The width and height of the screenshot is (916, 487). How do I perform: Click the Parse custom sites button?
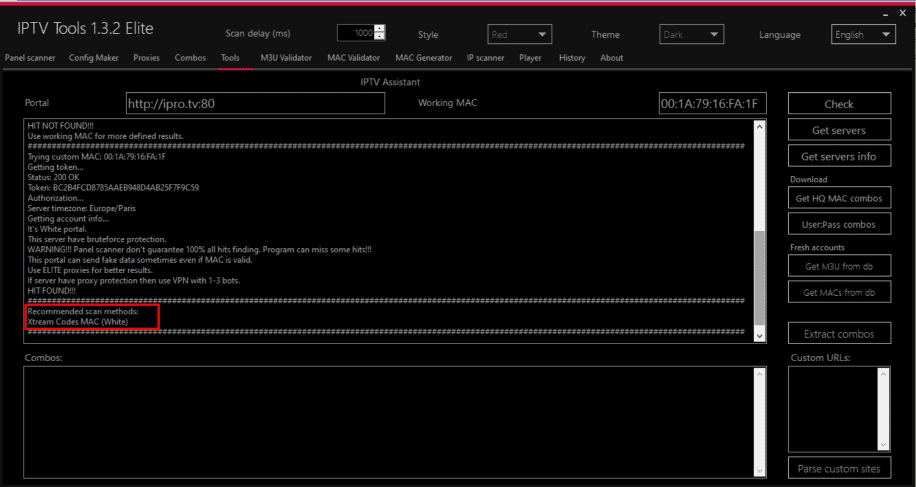click(838, 468)
